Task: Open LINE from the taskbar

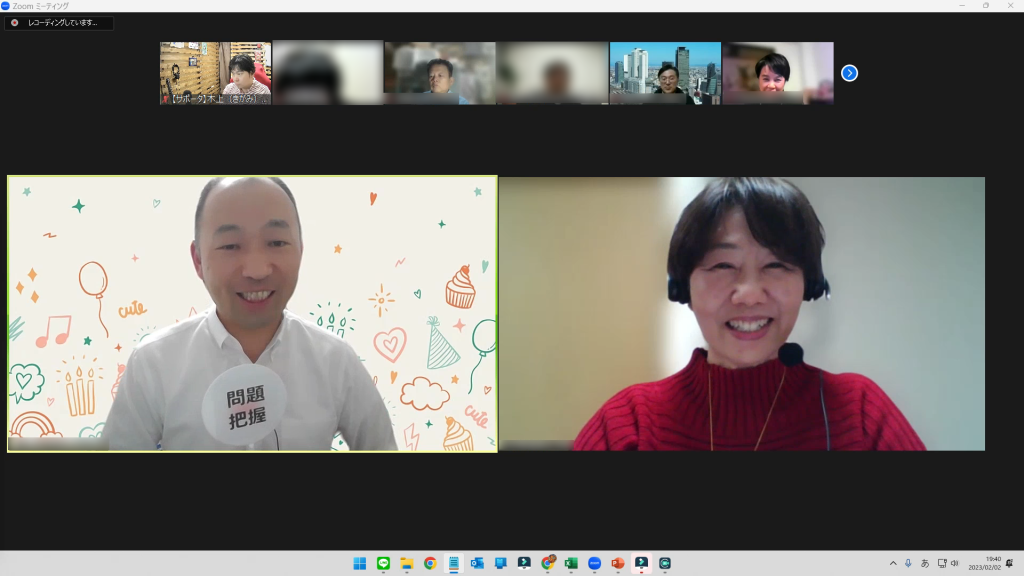Action: pos(383,563)
